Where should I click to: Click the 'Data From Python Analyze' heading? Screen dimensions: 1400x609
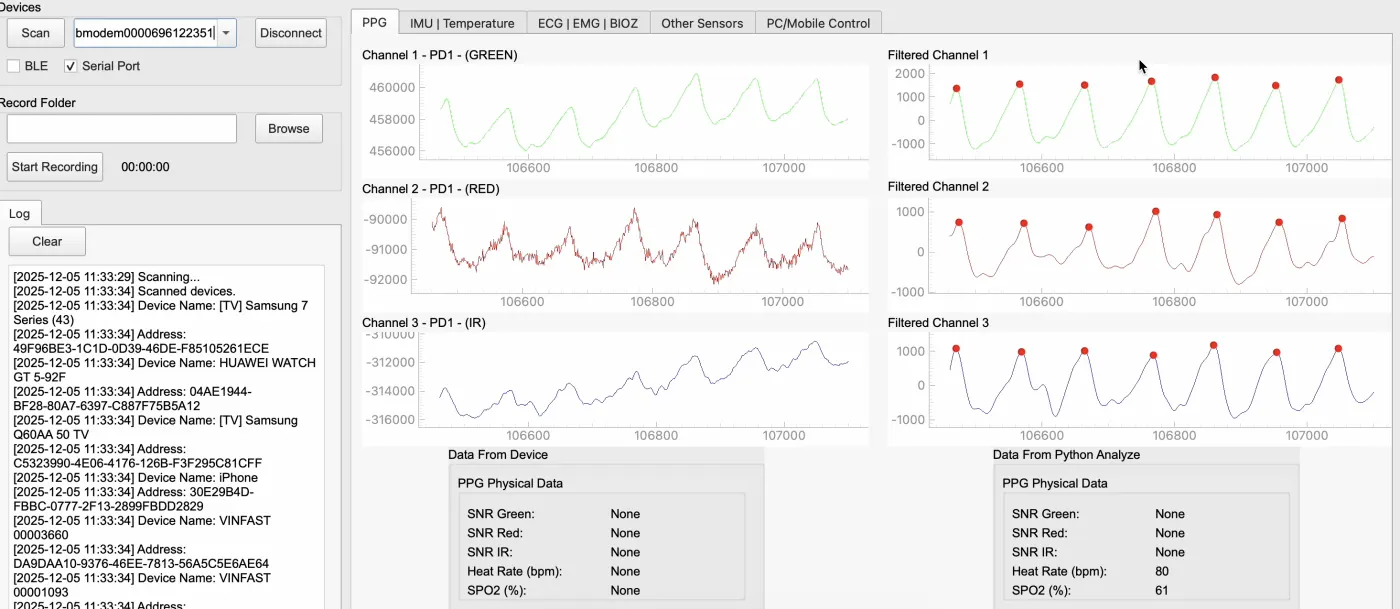[1066, 454]
